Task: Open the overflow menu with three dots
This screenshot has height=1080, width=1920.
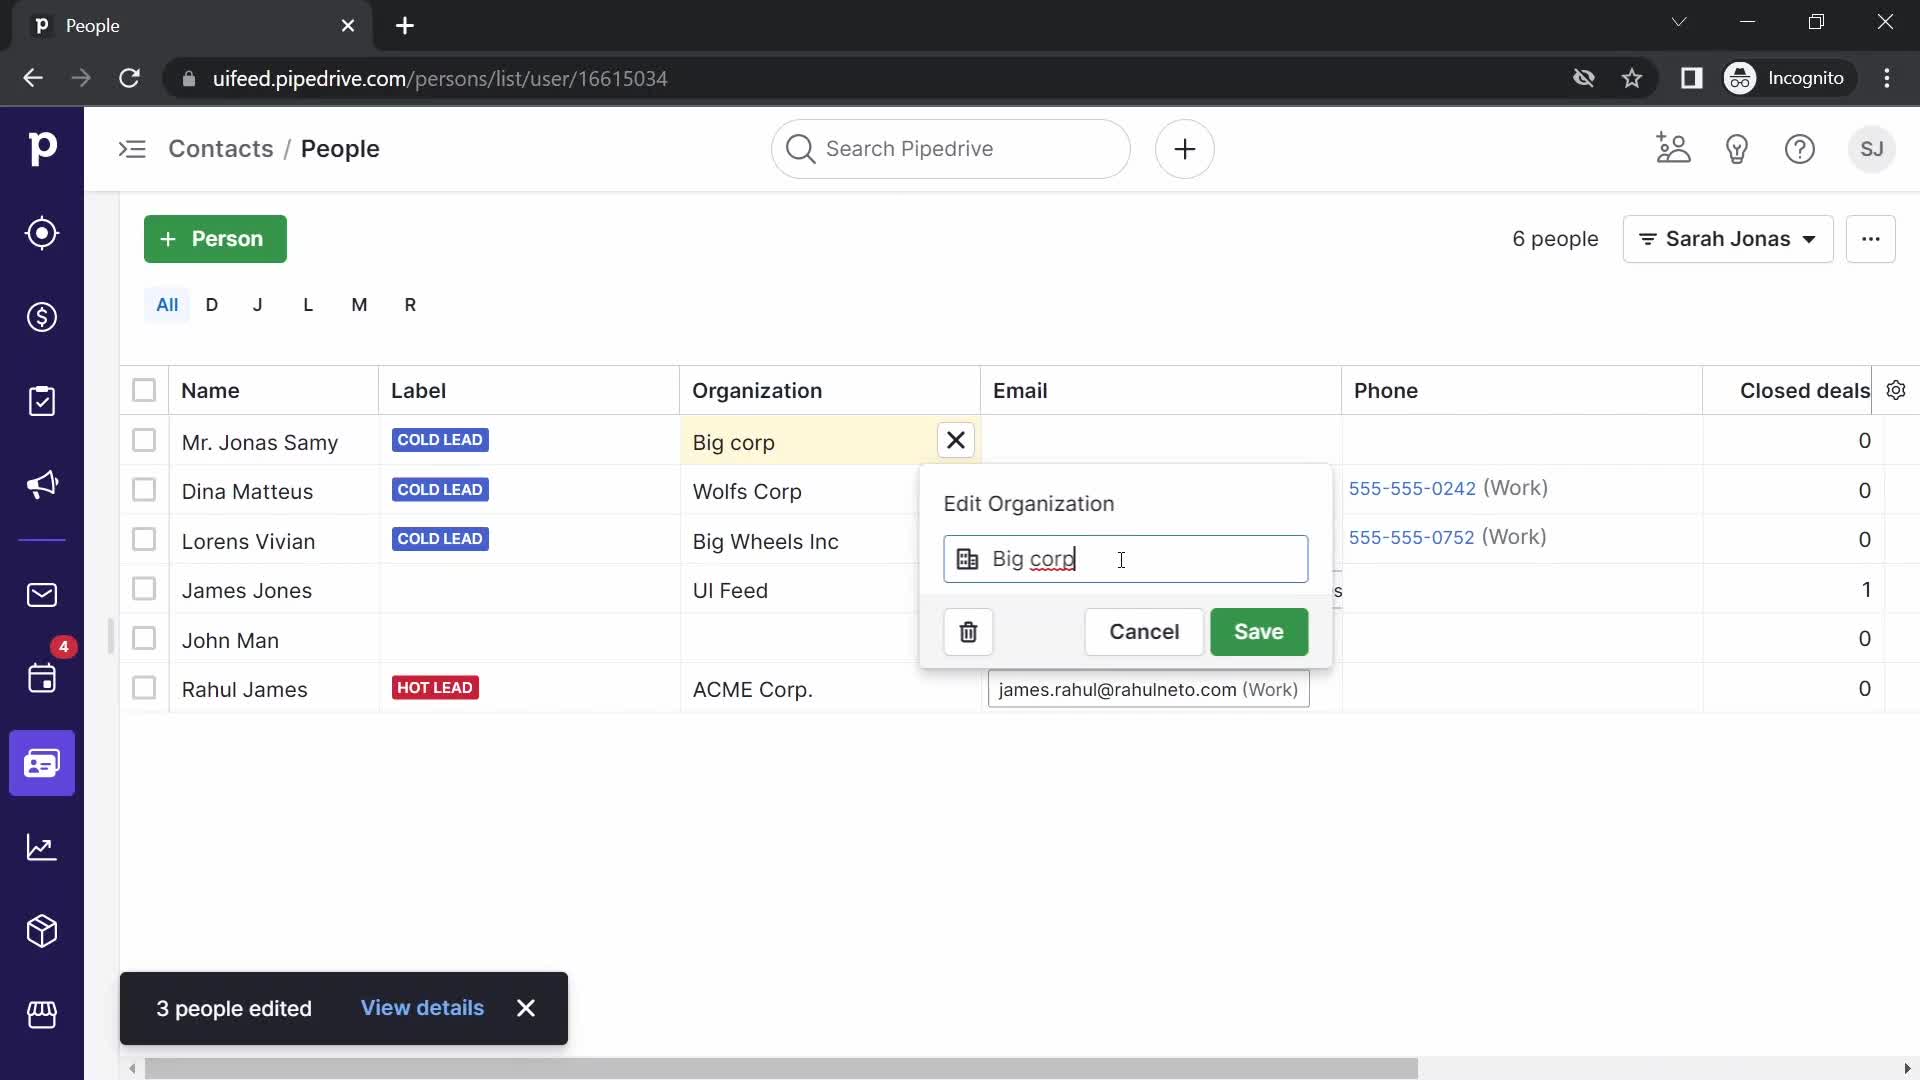Action: pyautogui.click(x=1871, y=239)
